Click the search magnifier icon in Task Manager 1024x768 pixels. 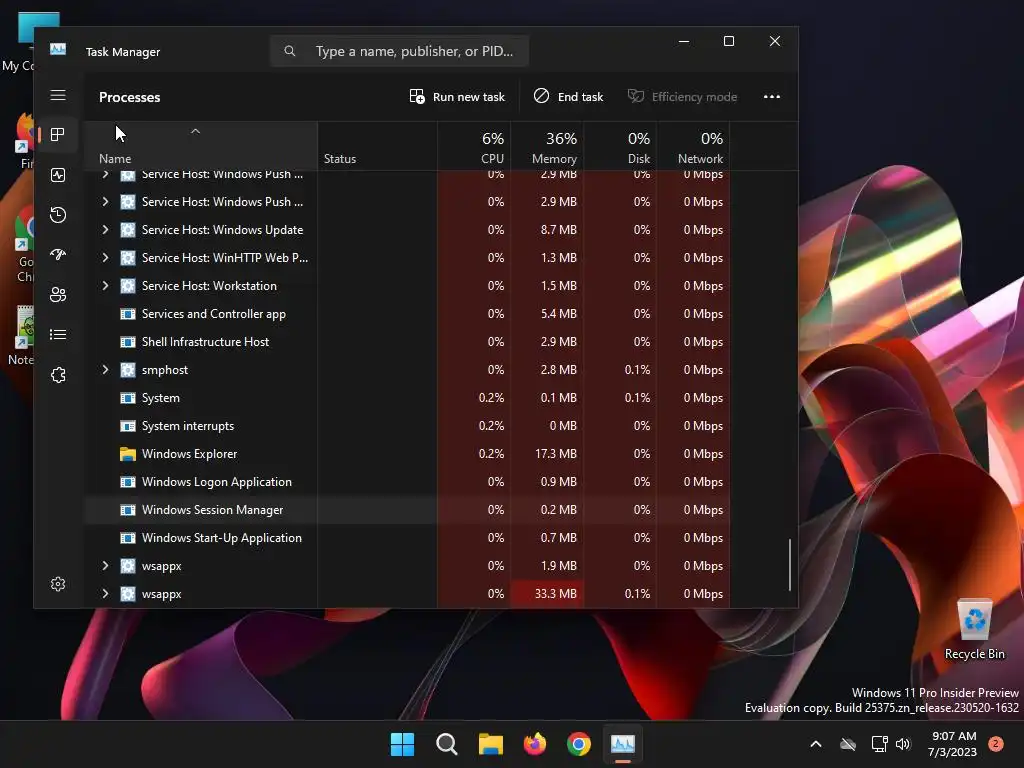(x=290, y=51)
